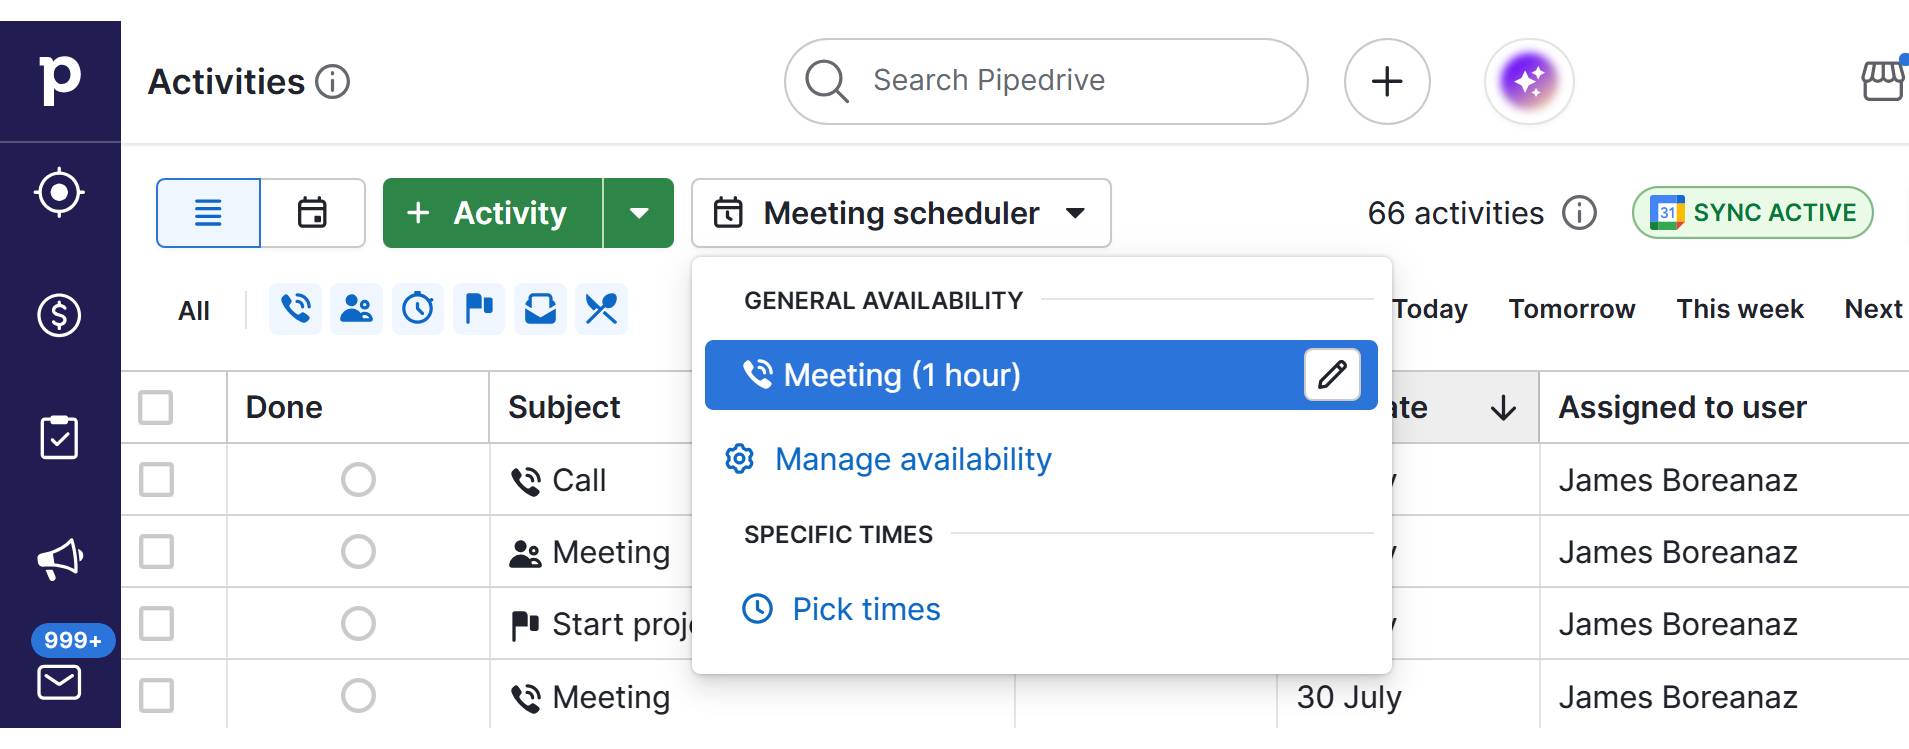Open the Campaigns megaphone sidebar icon

pyautogui.click(x=59, y=559)
